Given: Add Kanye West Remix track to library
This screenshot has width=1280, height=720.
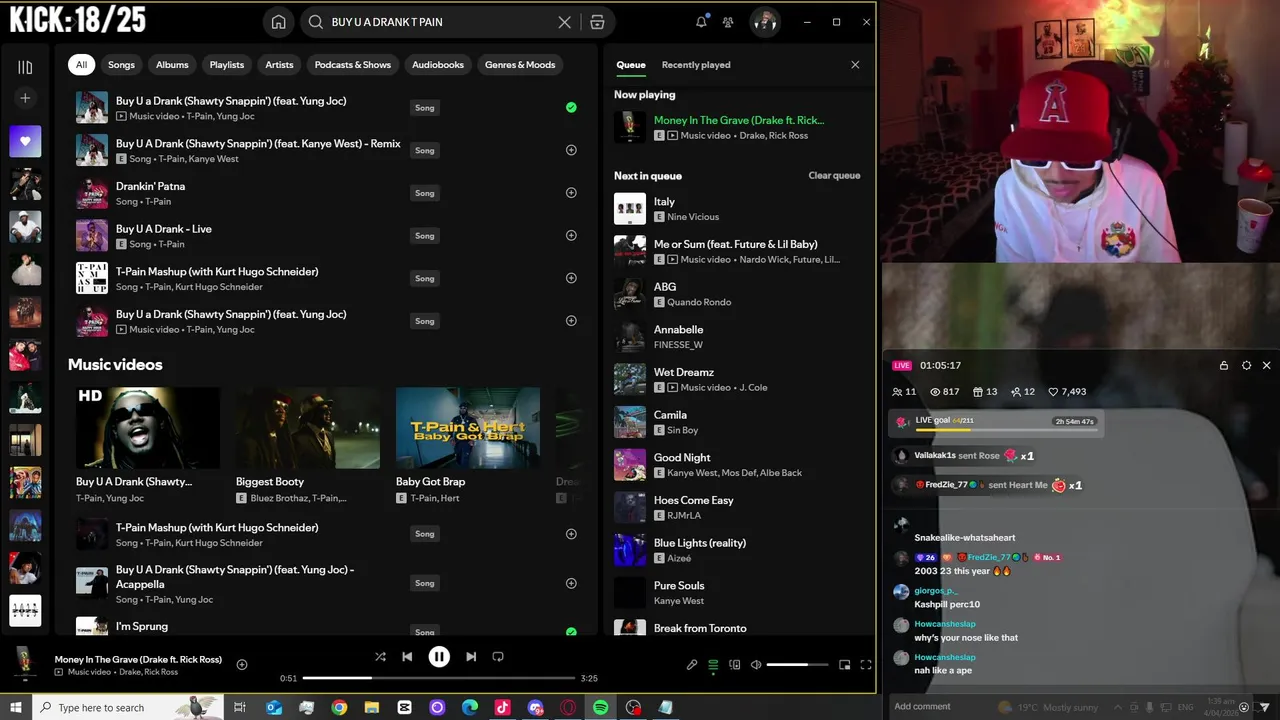Looking at the screenshot, I should 571,150.
